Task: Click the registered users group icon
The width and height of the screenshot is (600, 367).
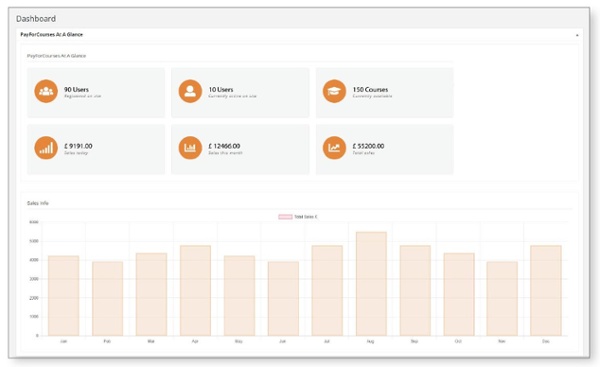Action: pyautogui.click(x=46, y=91)
